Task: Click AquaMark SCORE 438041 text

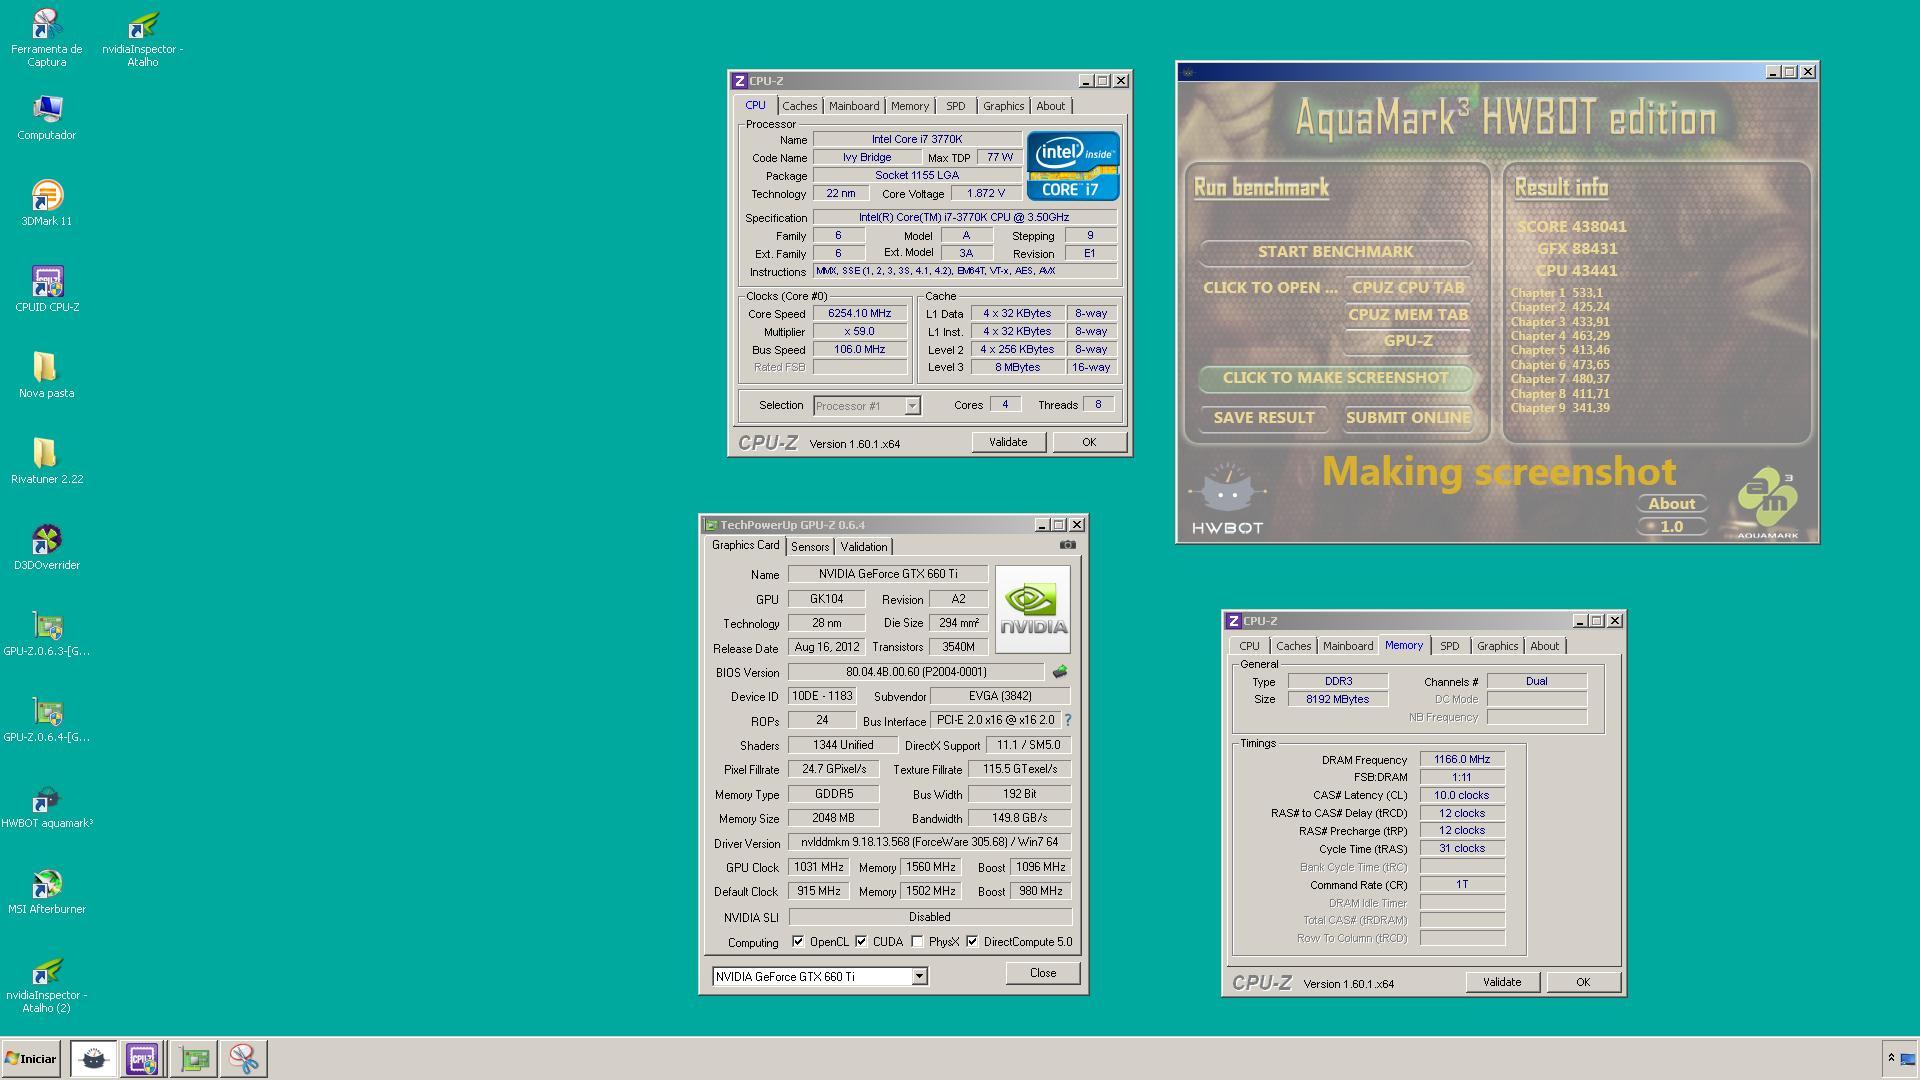Action: click(1571, 227)
